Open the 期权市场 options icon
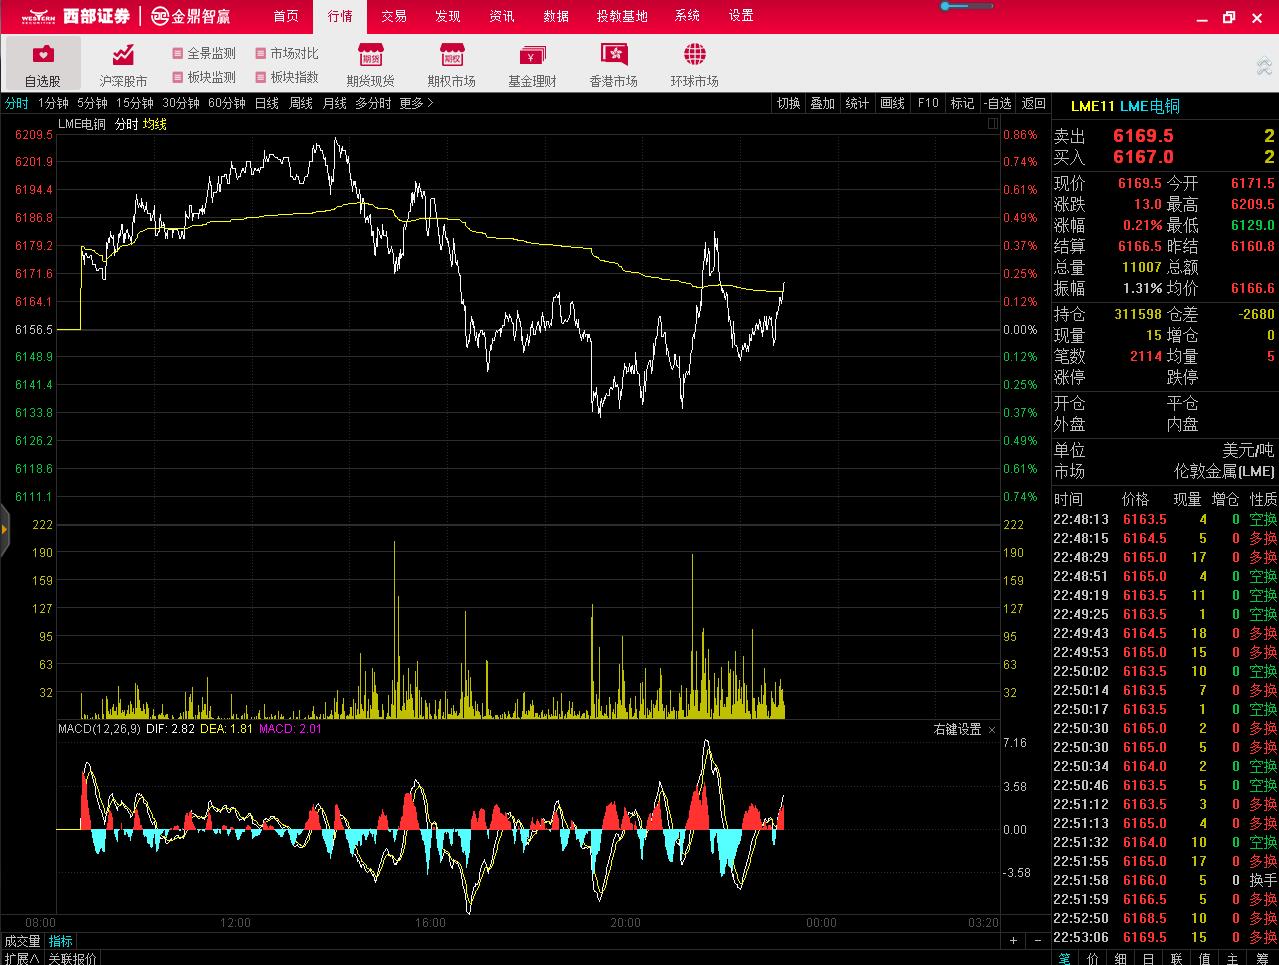The image size is (1279, 965). click(x=452, y=55)
